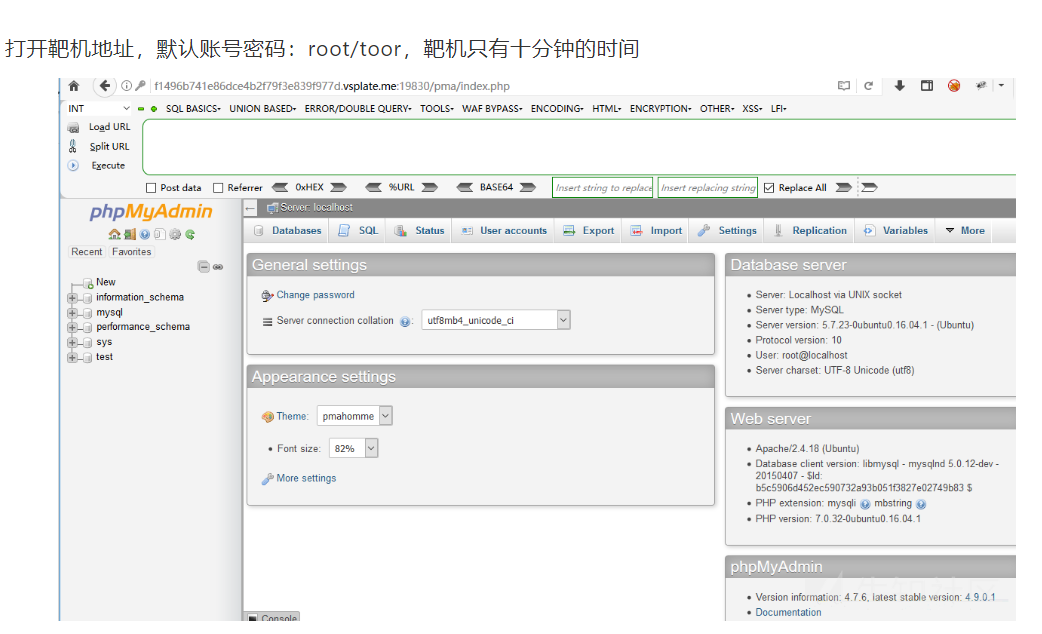Open the WAF BYPASS menu
This screenshot has height=634, width=1042.
[x=492, y=108]
